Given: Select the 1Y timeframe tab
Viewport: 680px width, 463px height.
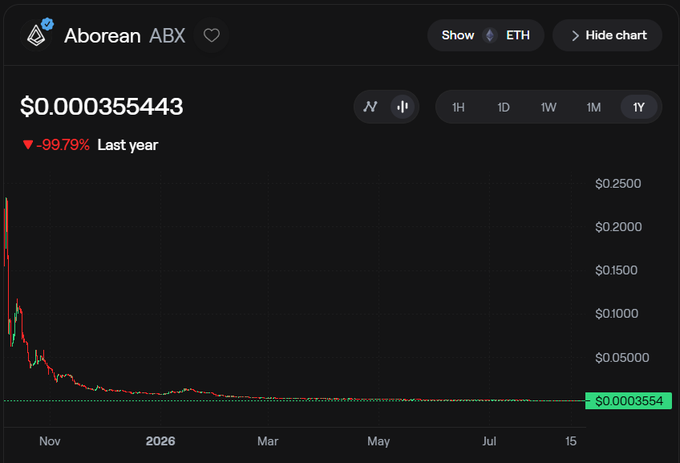Looking at the screenshot, I should 639,107.
